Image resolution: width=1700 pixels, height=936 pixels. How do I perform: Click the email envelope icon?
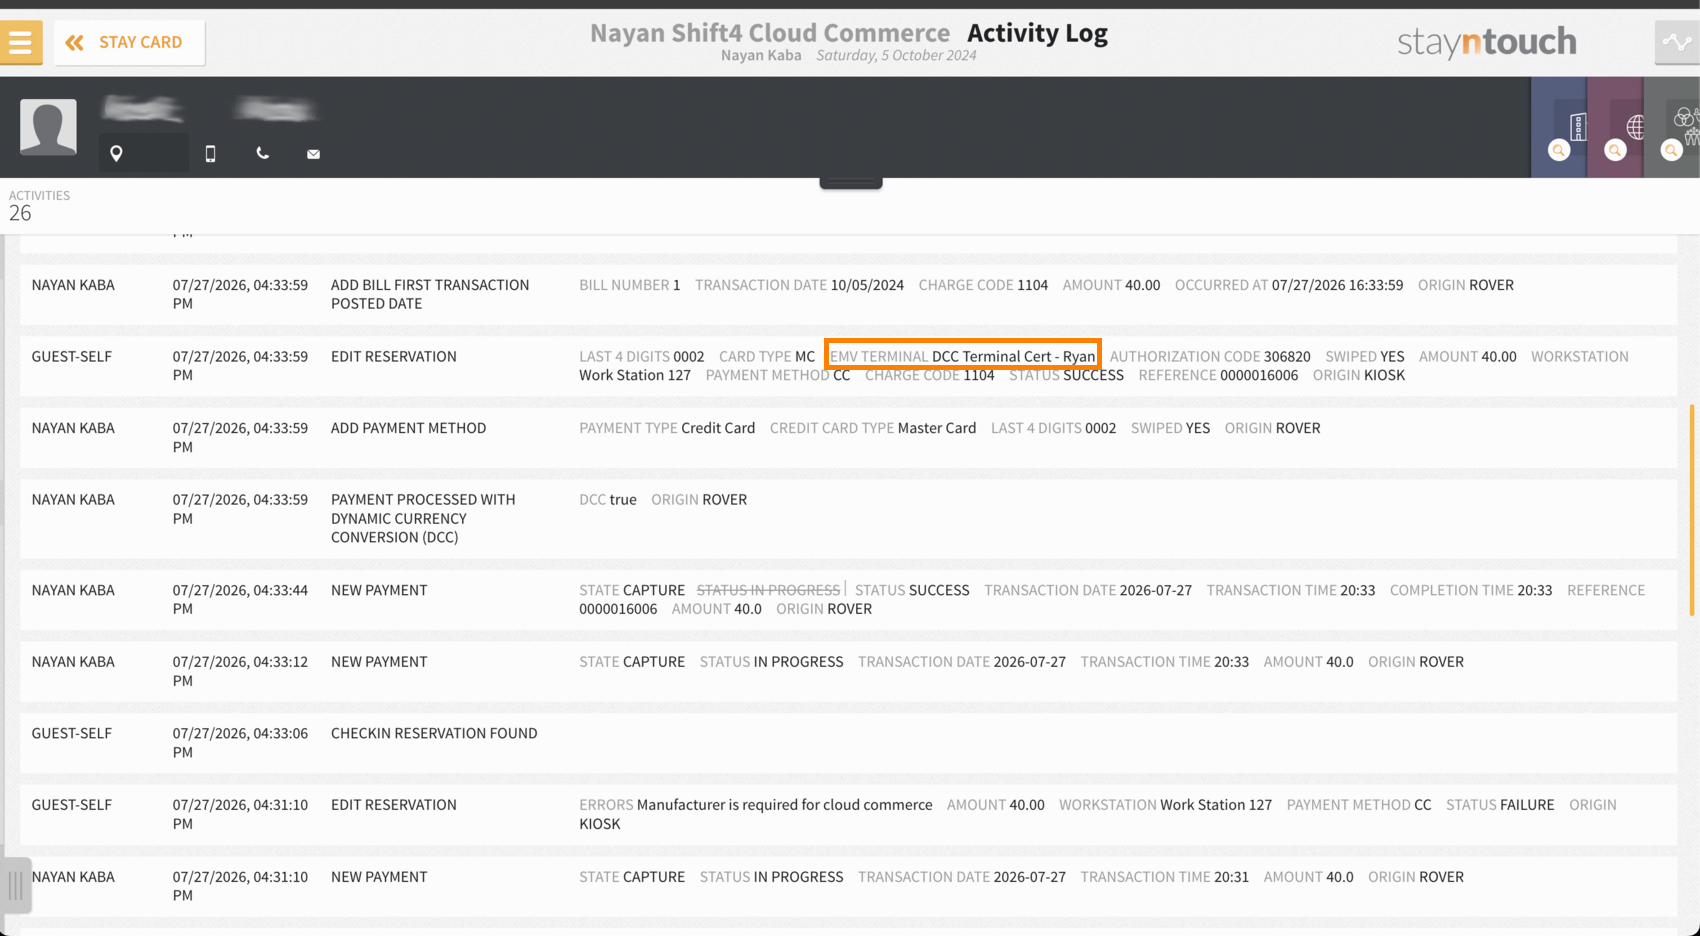pos(313,154)
